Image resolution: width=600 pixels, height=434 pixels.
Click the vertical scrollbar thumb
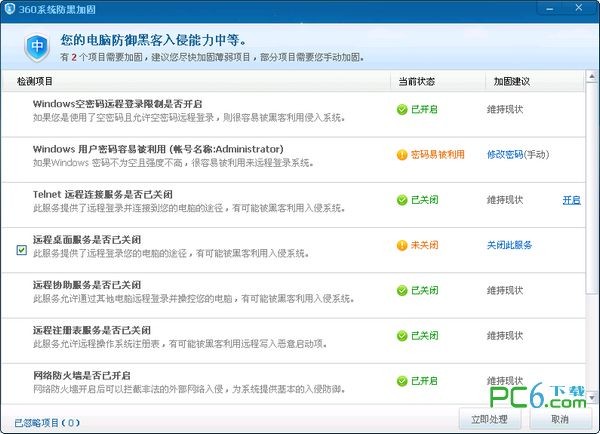592,188
